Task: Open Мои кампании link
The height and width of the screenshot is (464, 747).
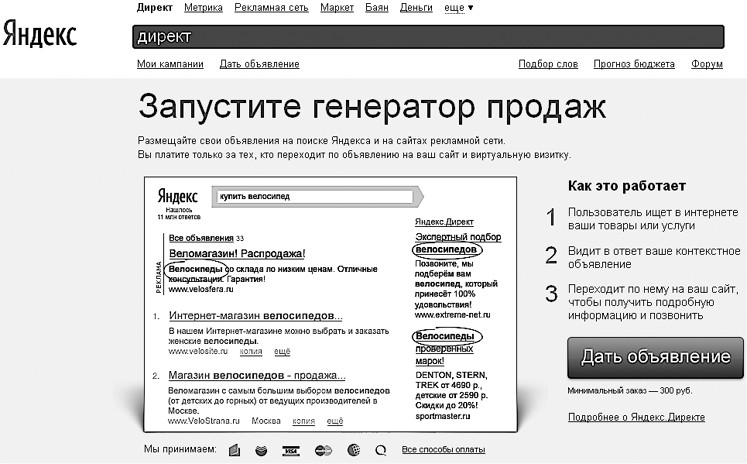Action: (170, 64)
